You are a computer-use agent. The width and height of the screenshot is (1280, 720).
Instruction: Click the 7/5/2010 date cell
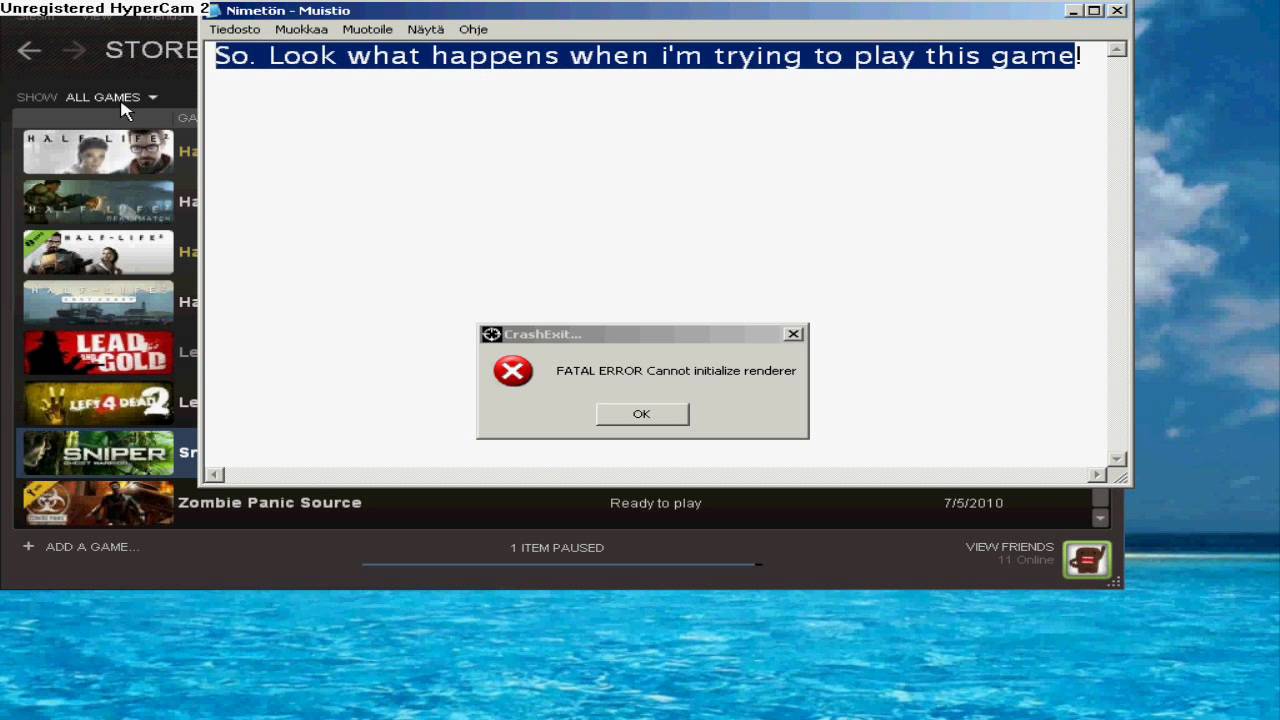click(x=973, y=503)
